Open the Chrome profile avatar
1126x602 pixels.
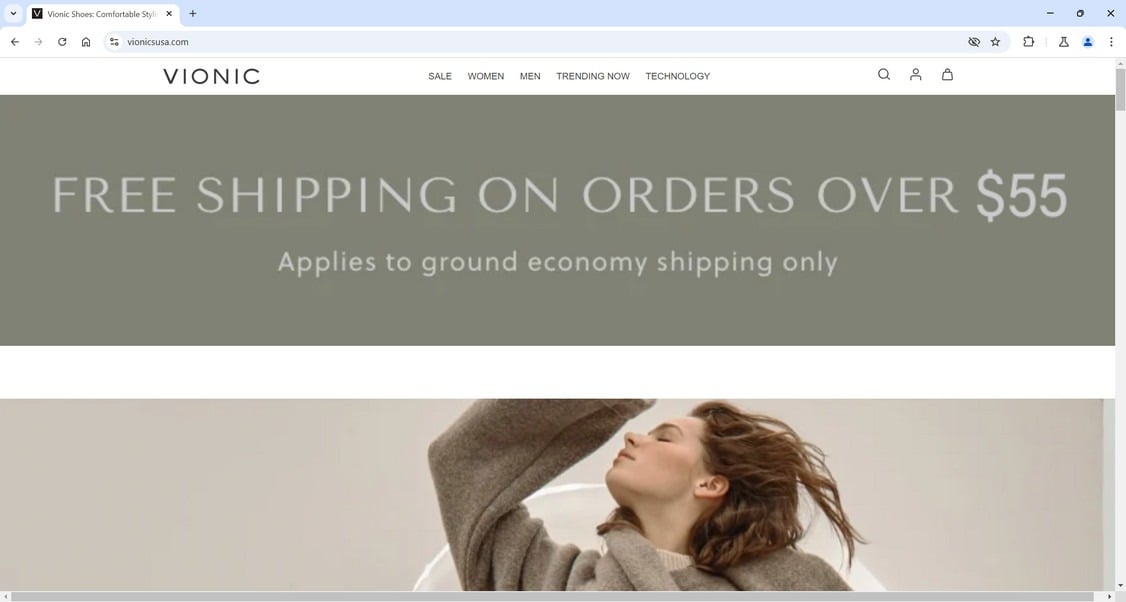[x=1087, y=42]
